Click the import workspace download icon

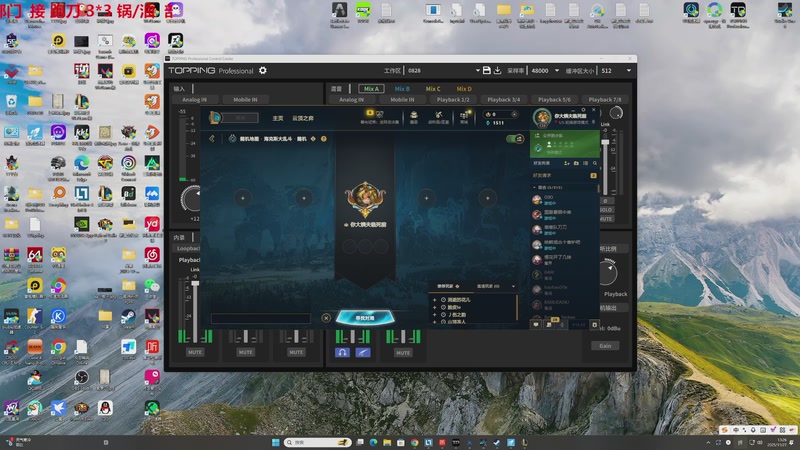point(497,70)
